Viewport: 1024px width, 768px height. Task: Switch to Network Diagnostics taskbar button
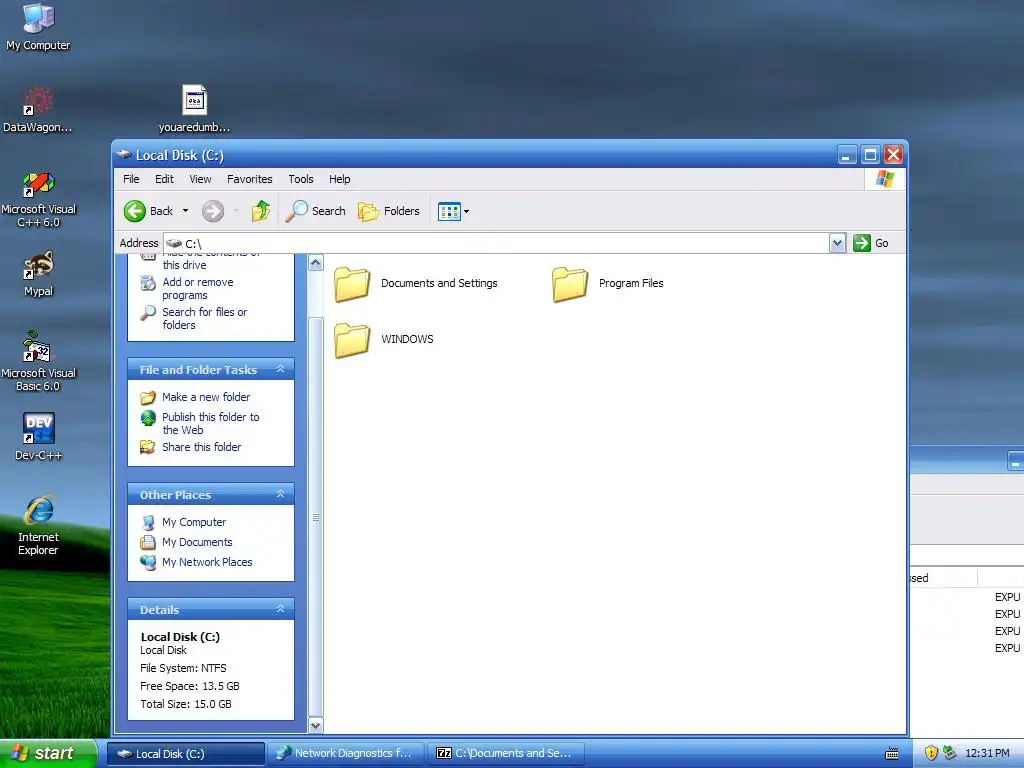pos(347,754)
